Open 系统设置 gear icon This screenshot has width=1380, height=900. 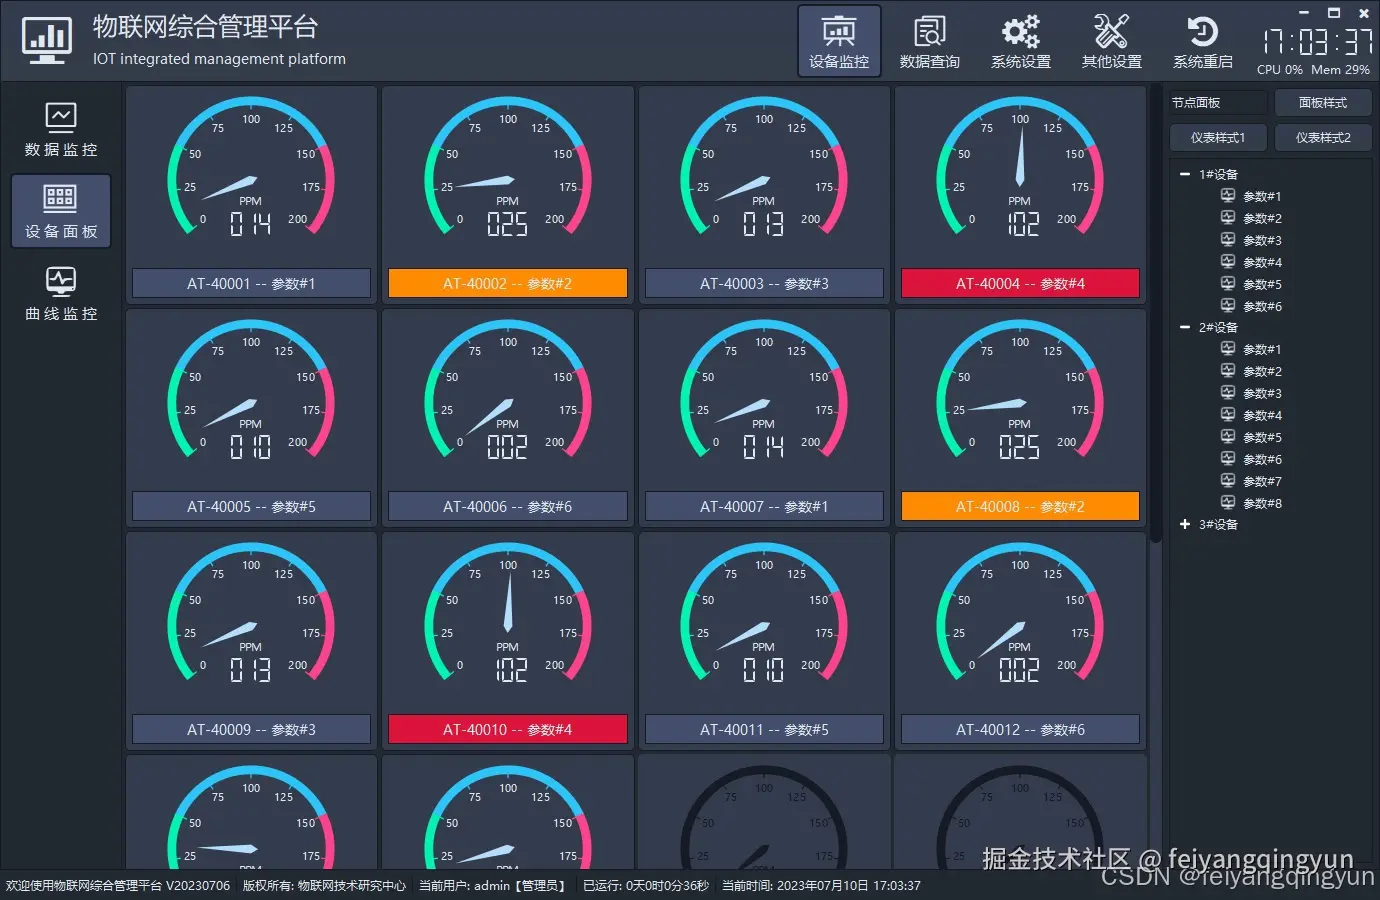1021,31
